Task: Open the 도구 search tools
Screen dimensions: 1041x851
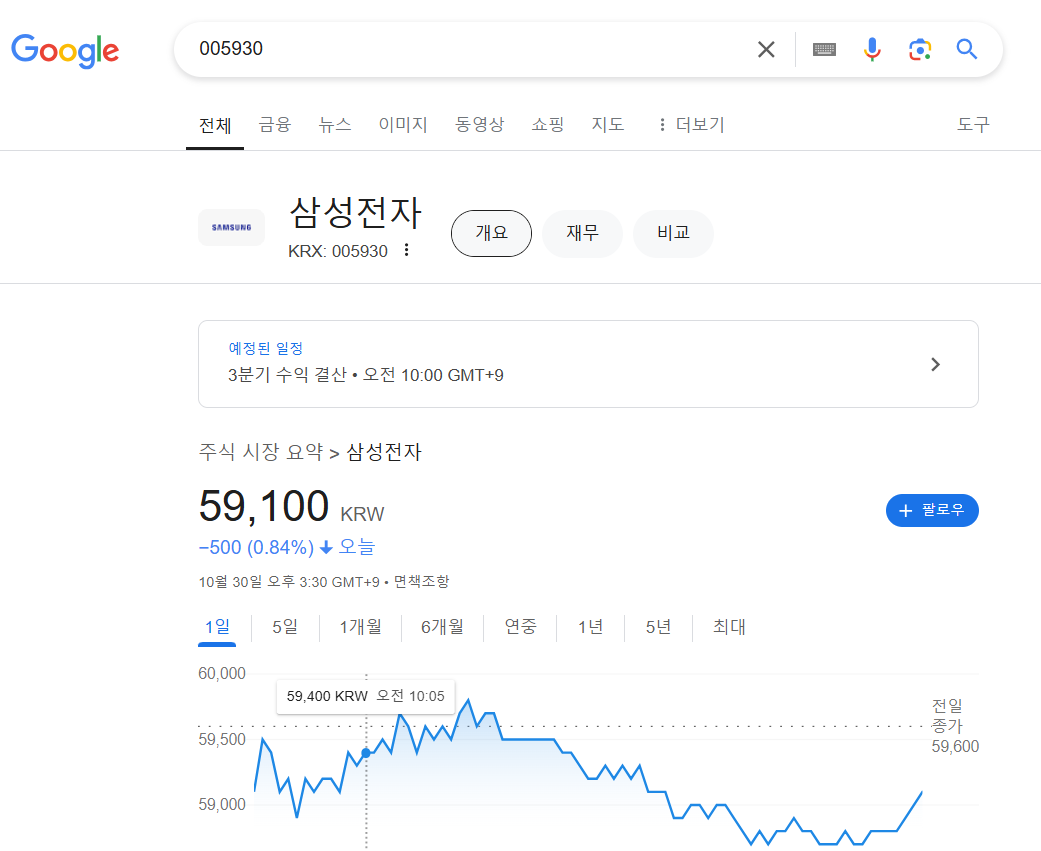Action: (x=973, y=124)
